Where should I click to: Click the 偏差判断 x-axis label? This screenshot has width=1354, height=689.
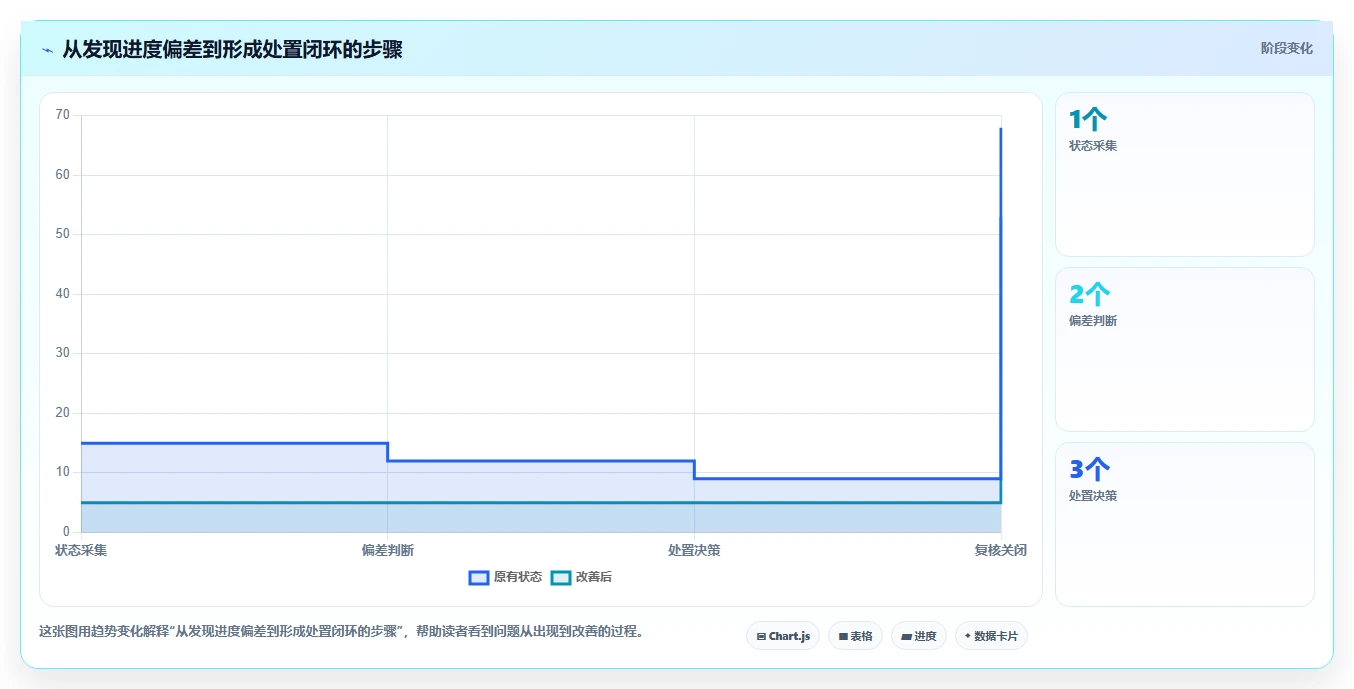(x=388, y=550)
